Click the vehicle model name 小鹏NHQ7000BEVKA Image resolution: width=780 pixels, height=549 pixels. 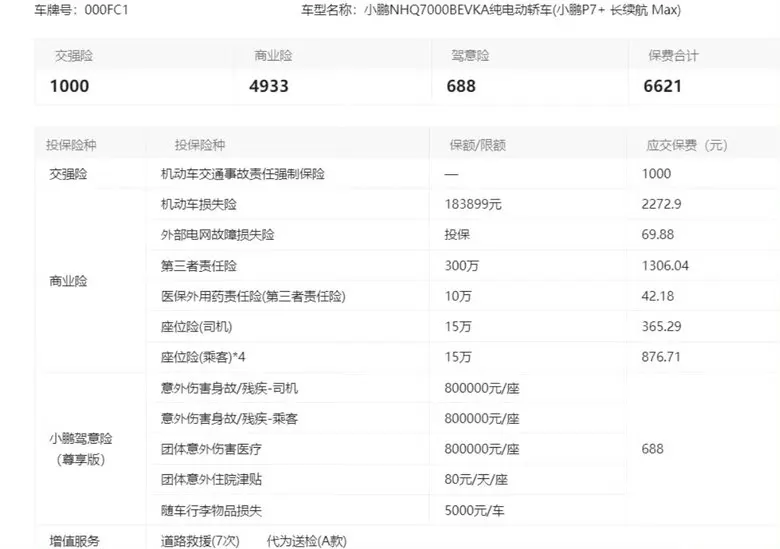point(426,10)
